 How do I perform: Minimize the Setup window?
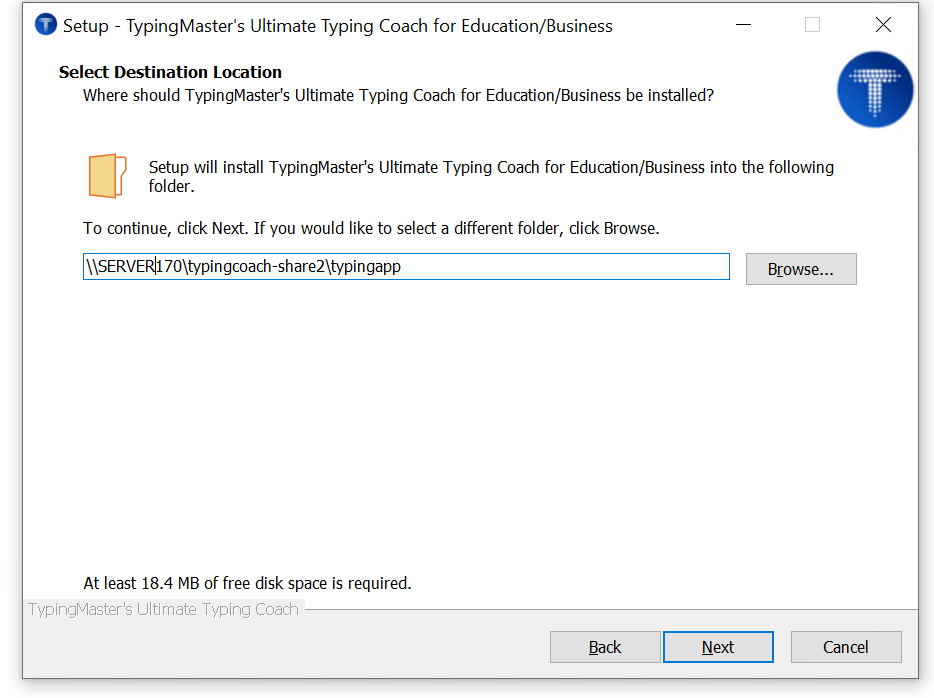(x=743, y=25)
